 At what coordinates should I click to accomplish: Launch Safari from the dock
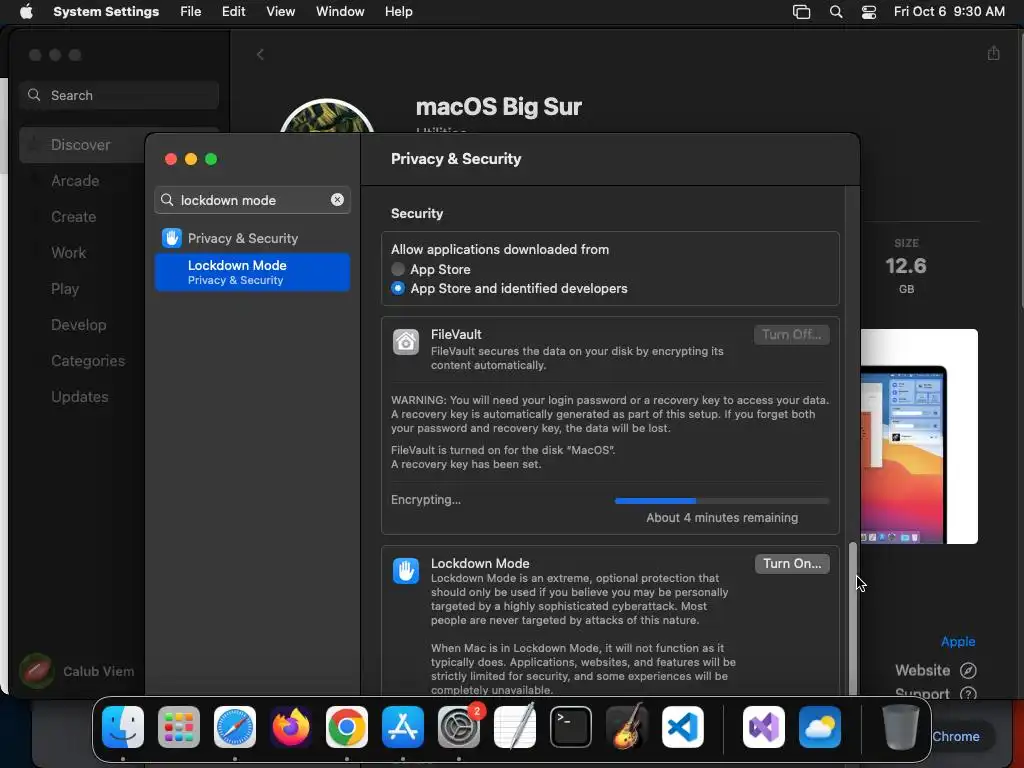point(235,727)
